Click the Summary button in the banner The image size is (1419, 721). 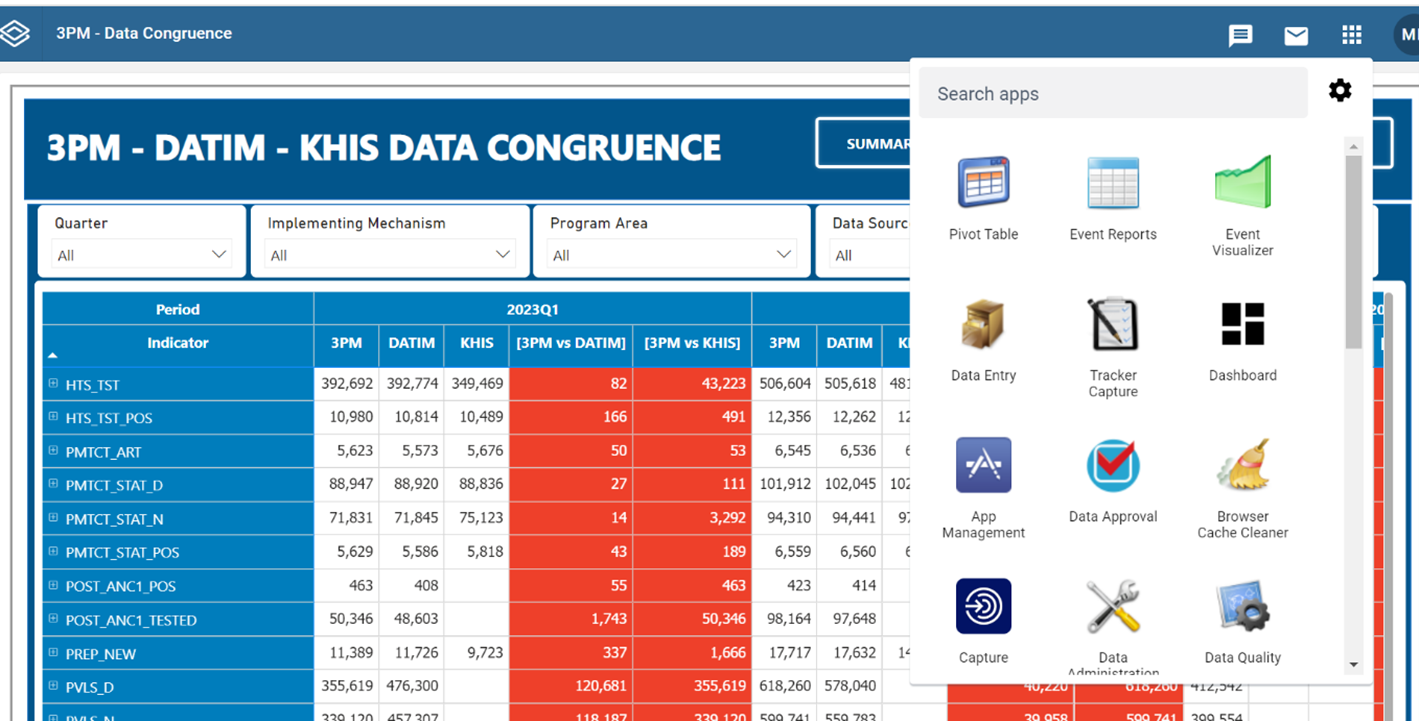863,144
